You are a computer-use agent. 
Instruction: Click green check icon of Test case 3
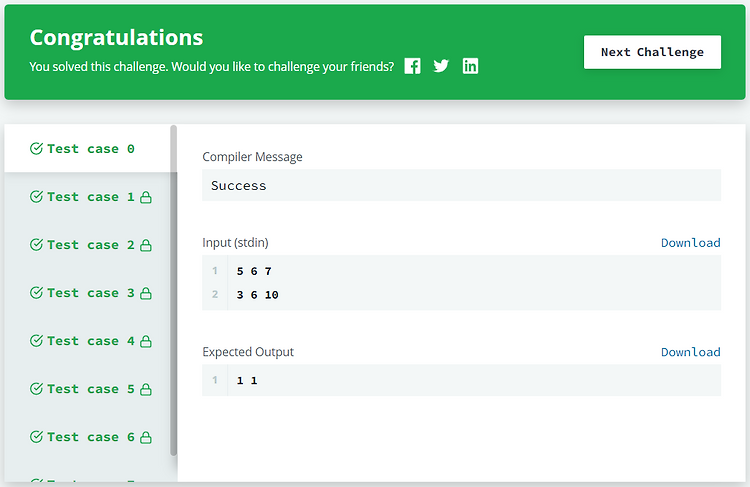click(x=36, y=292)
